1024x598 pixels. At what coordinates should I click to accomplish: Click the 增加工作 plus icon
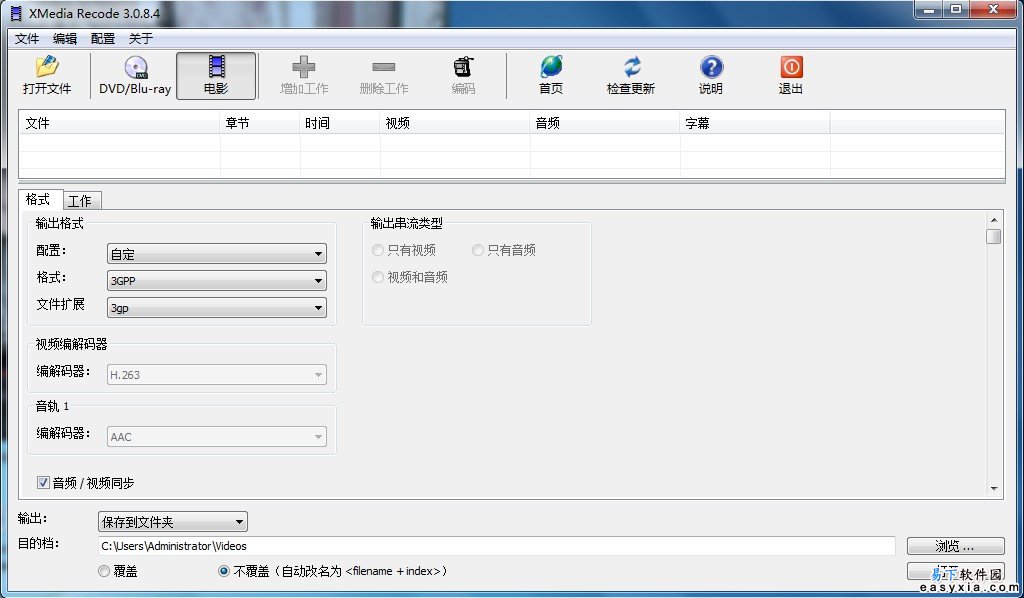click(x=304, y=76)
